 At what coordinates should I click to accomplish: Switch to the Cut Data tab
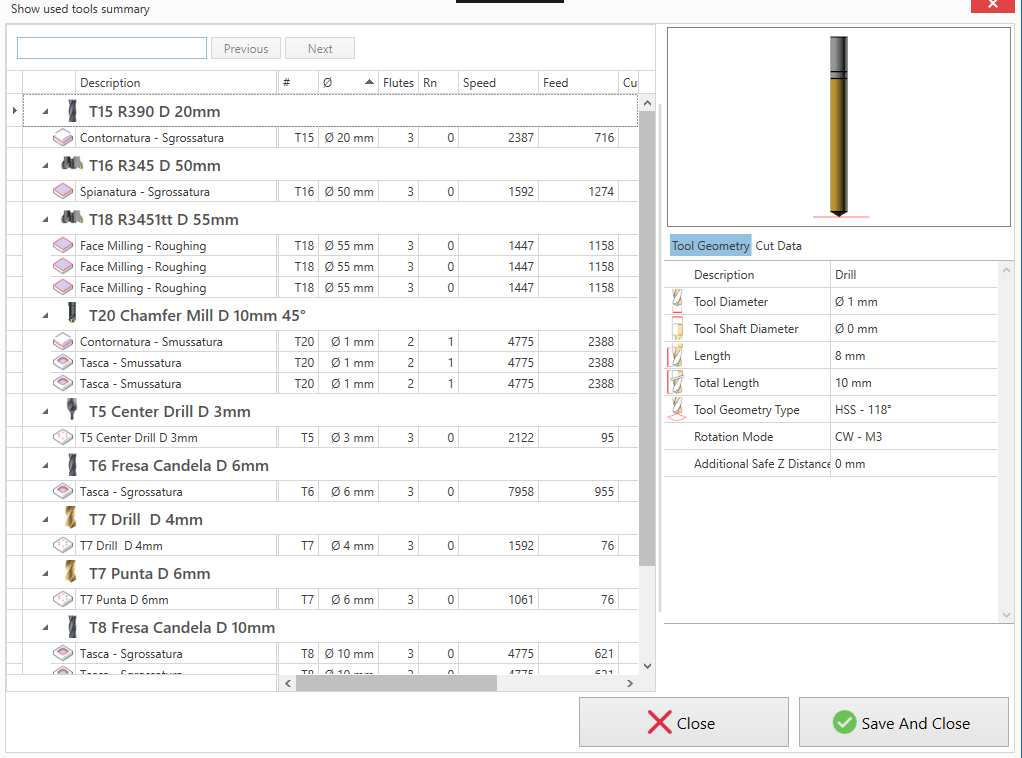tap(778, 246)
